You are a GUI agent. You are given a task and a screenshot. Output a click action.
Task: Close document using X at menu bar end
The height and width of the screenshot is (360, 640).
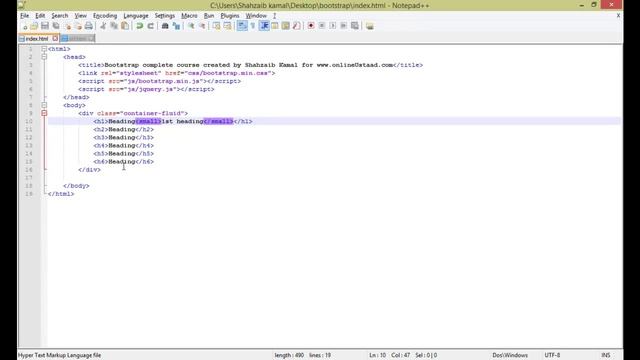618,16
